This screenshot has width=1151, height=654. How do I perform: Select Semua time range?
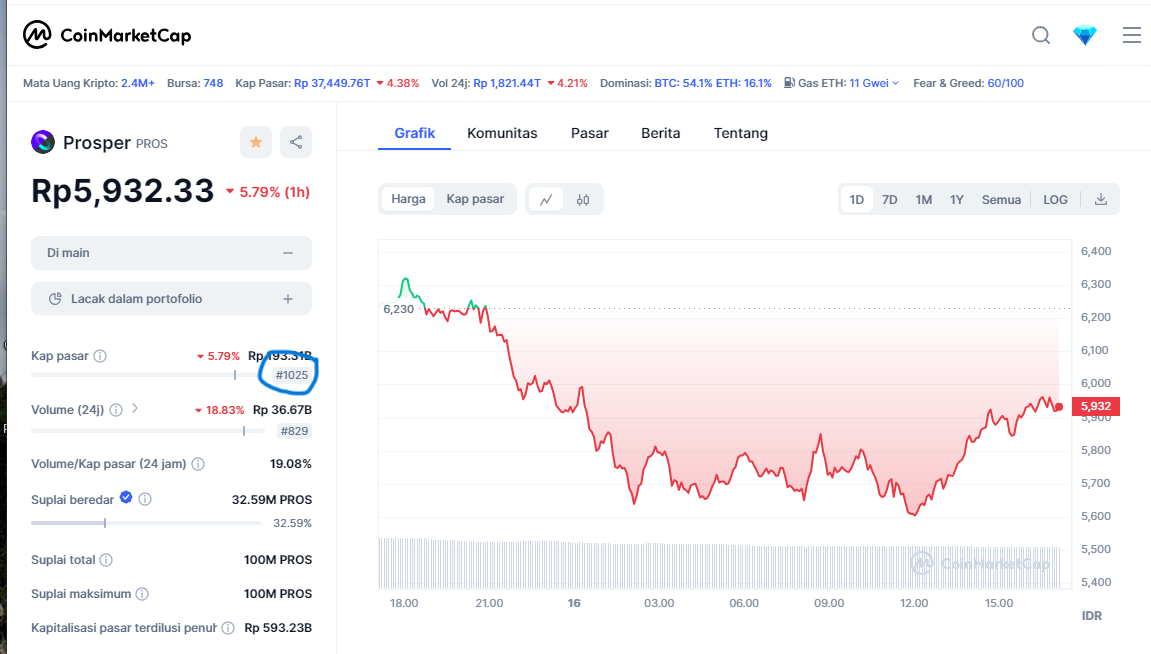tap(1001, 200)
